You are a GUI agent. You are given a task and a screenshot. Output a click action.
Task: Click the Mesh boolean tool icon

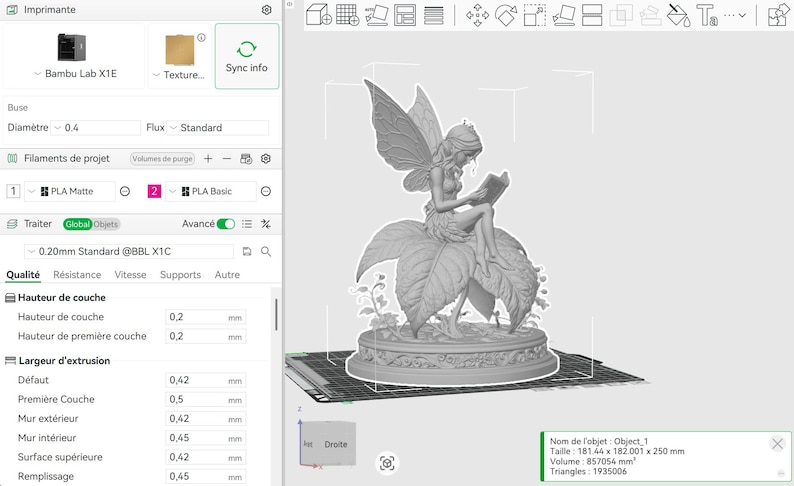coord(621,15)
